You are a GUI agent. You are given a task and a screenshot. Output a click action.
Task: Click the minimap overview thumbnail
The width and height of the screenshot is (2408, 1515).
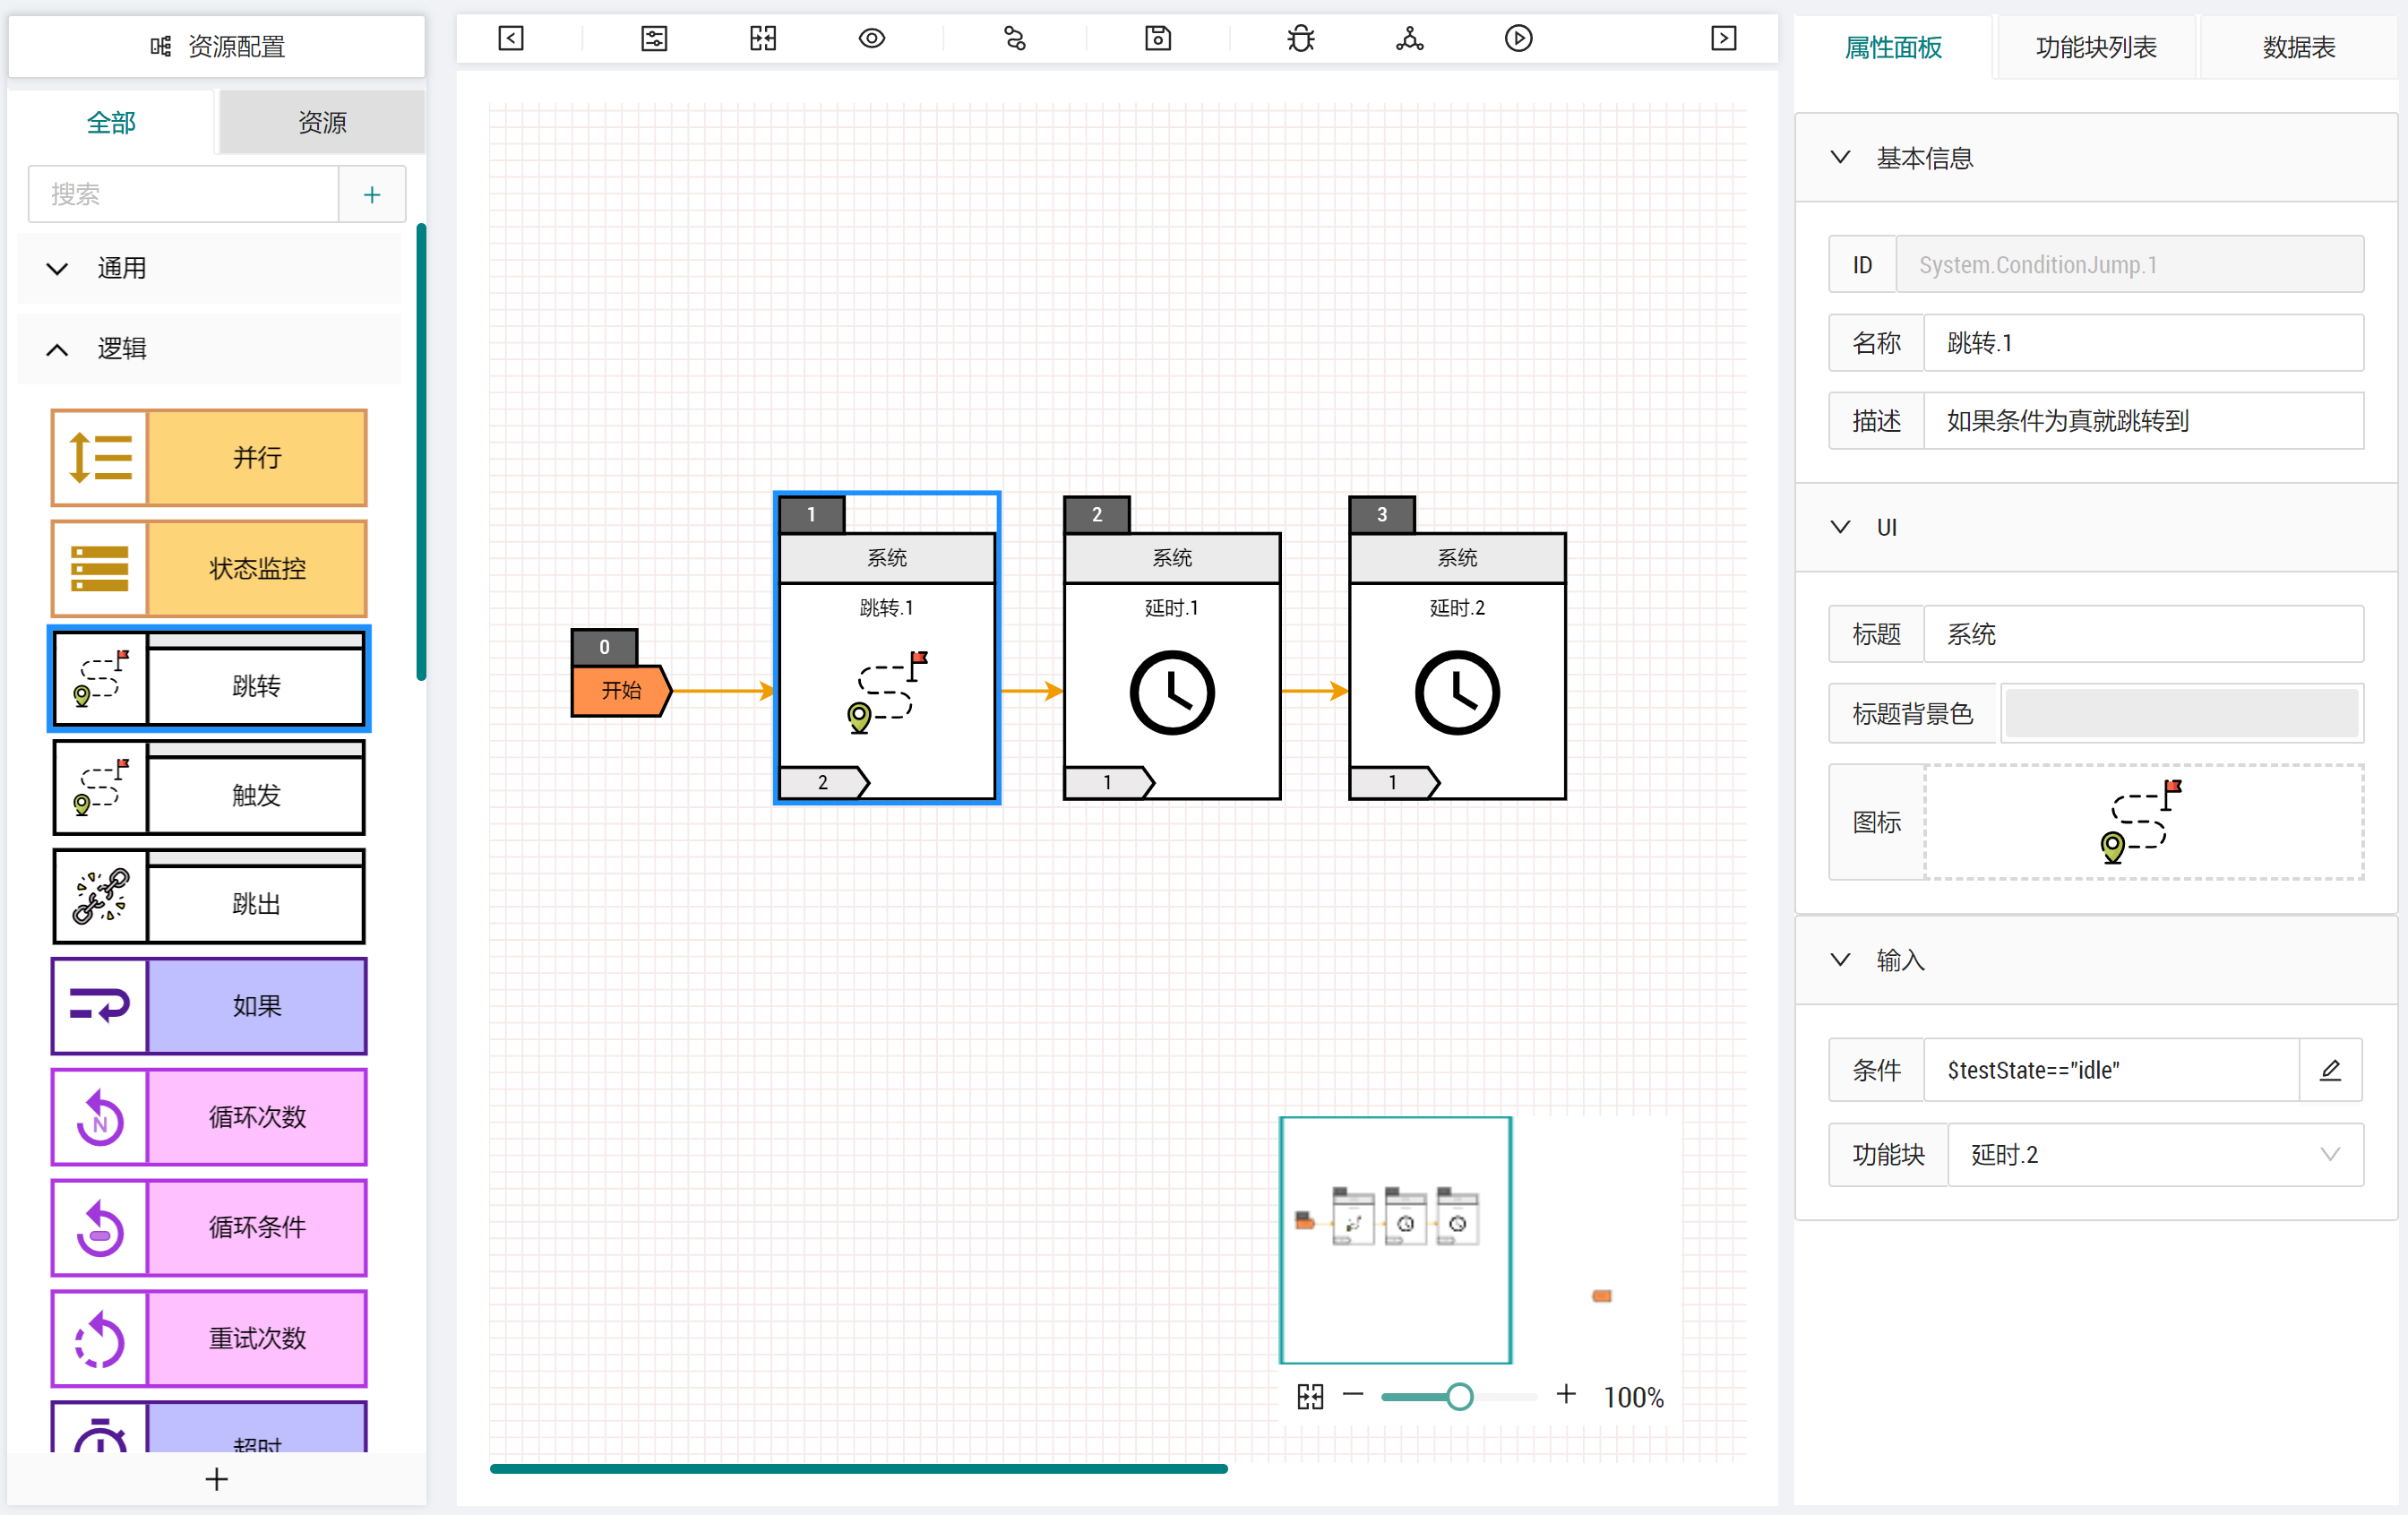[1395, 1240]
